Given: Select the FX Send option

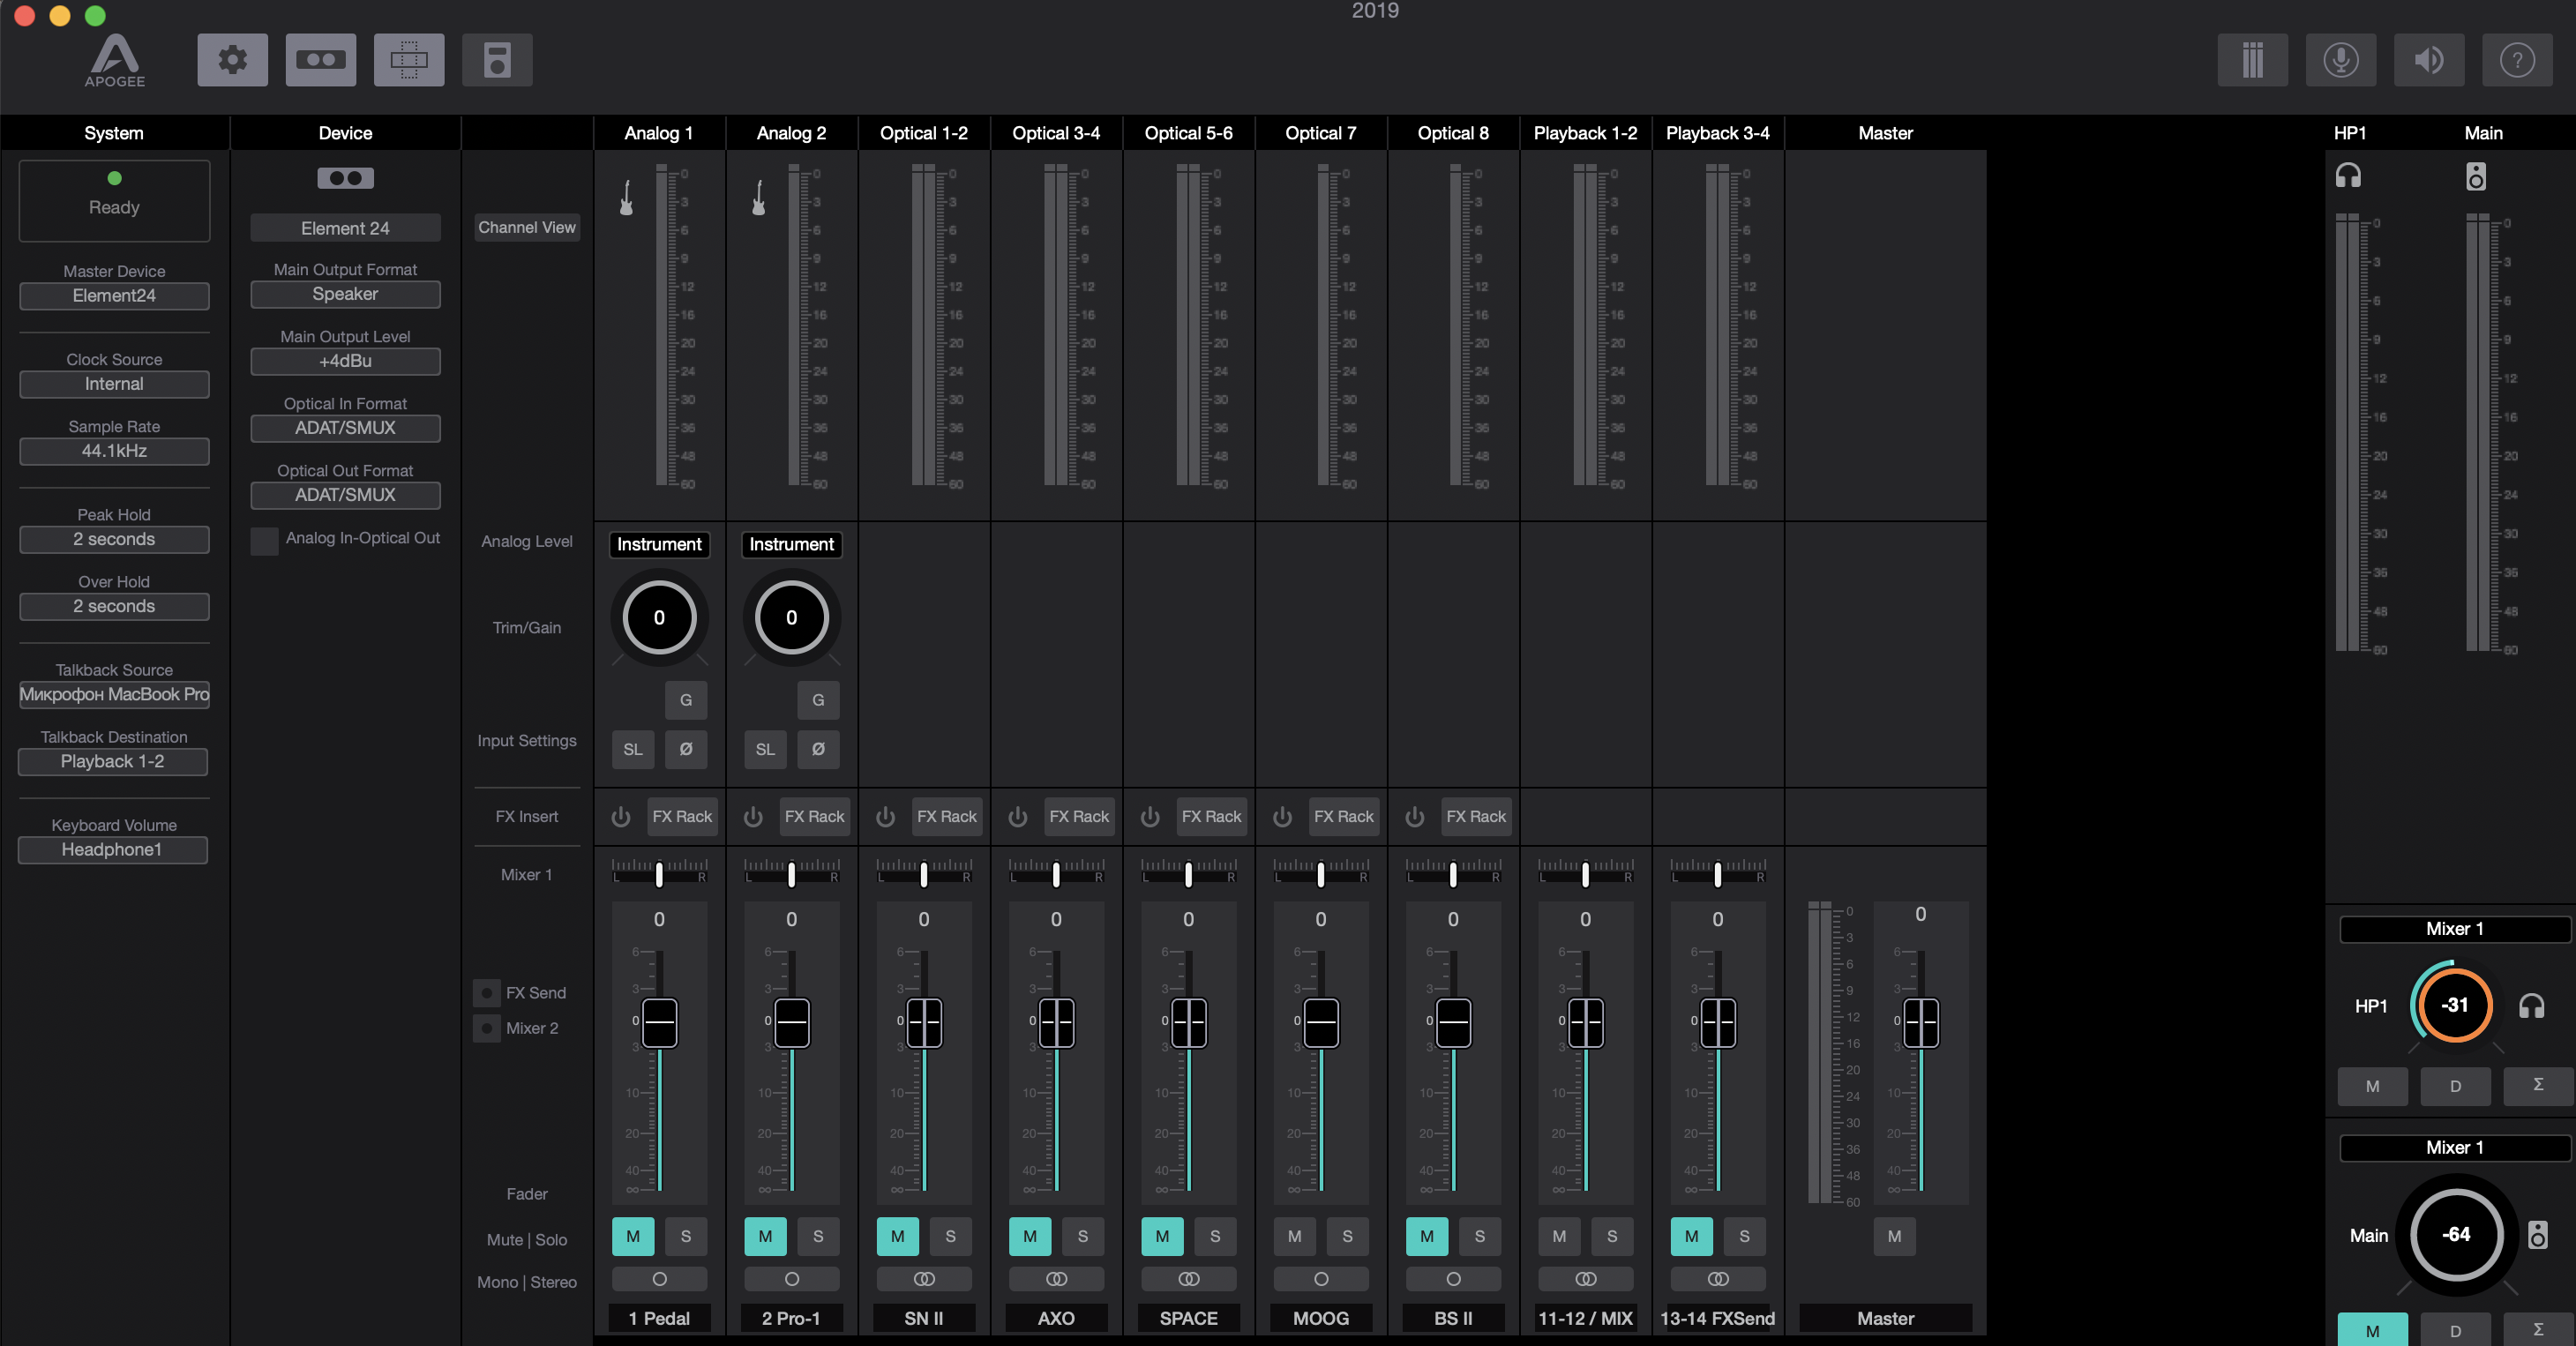Looking at the screenshot, I should point(487,993).
